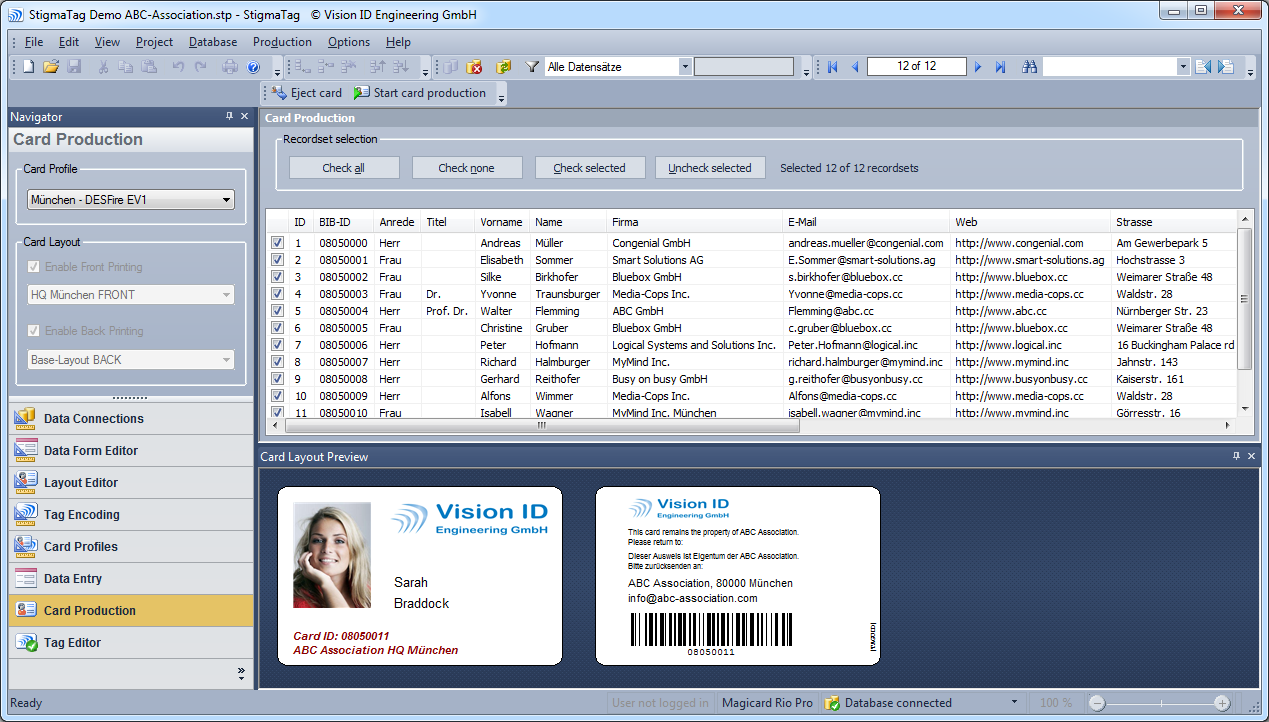Click the binoculars search icon
Screen dimensions: 1269x722
pos(1029,67)
